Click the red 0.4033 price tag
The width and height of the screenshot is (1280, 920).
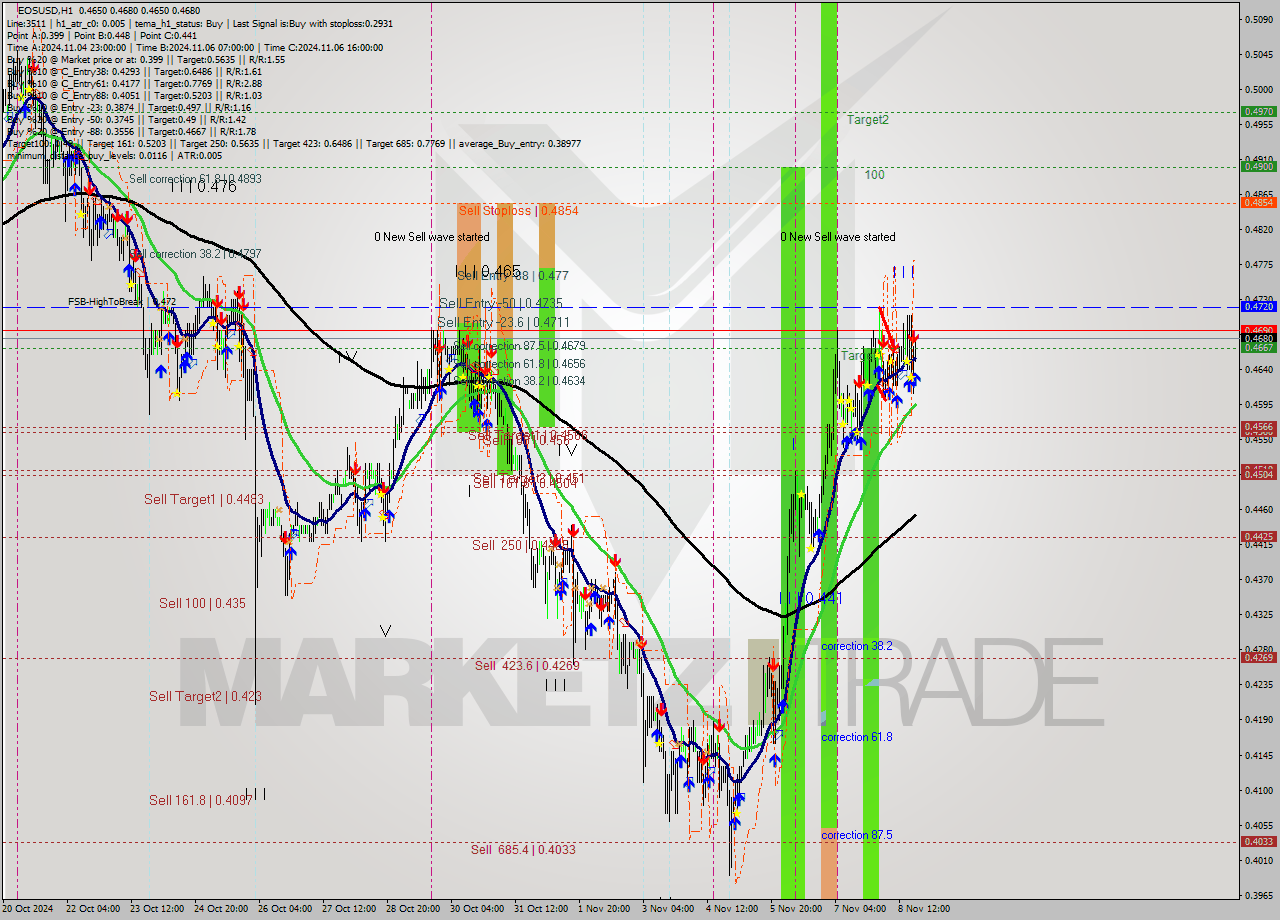point(1258,842)
